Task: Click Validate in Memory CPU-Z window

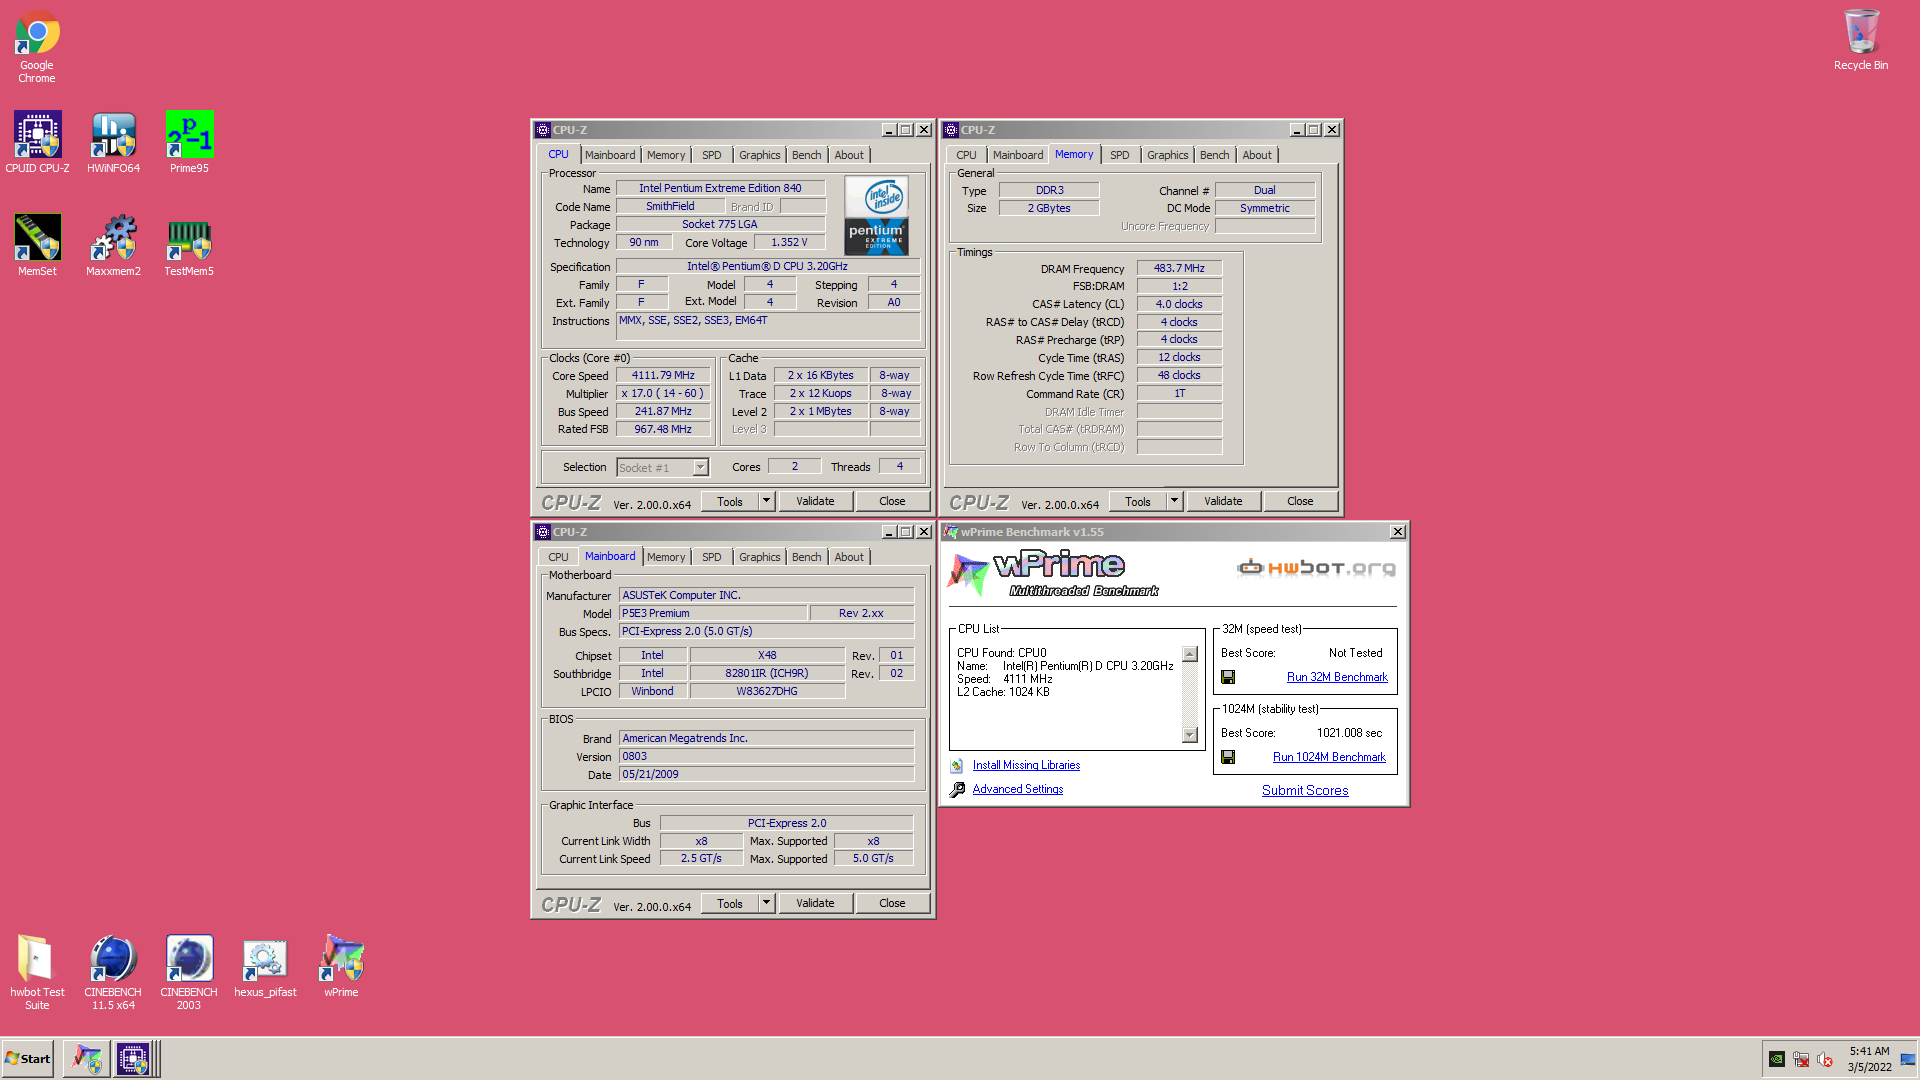Action: pos(1223,501)
